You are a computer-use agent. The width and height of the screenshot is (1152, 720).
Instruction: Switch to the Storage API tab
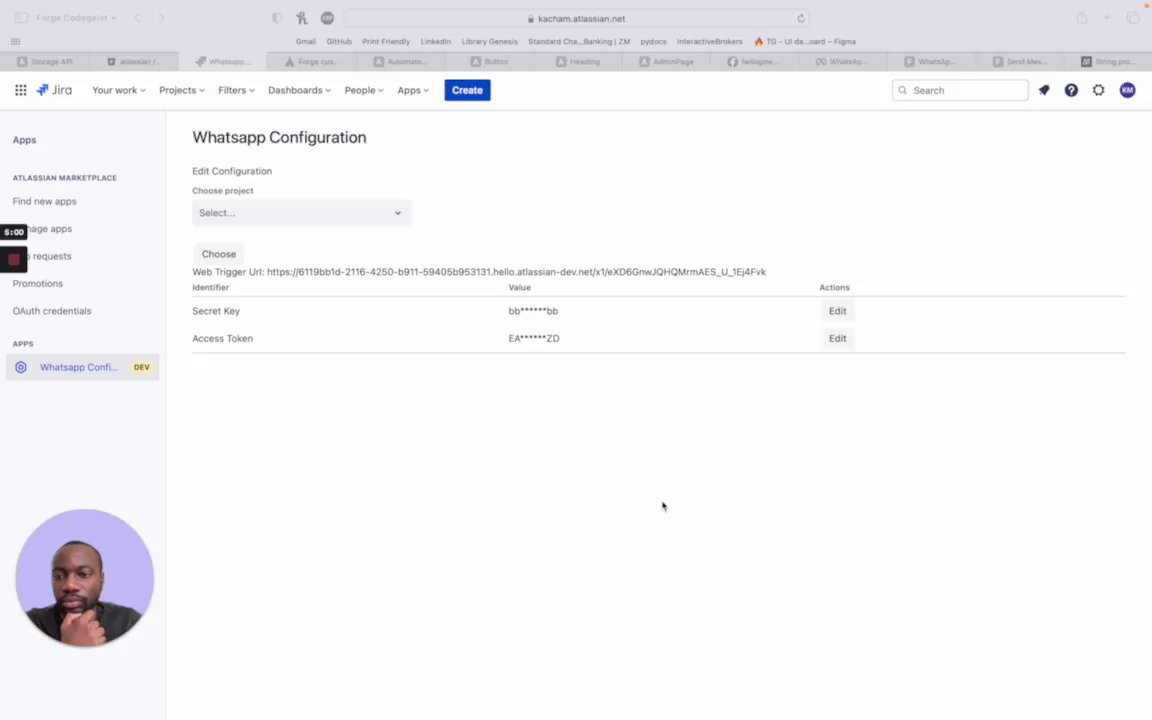(x=44, y=62)
